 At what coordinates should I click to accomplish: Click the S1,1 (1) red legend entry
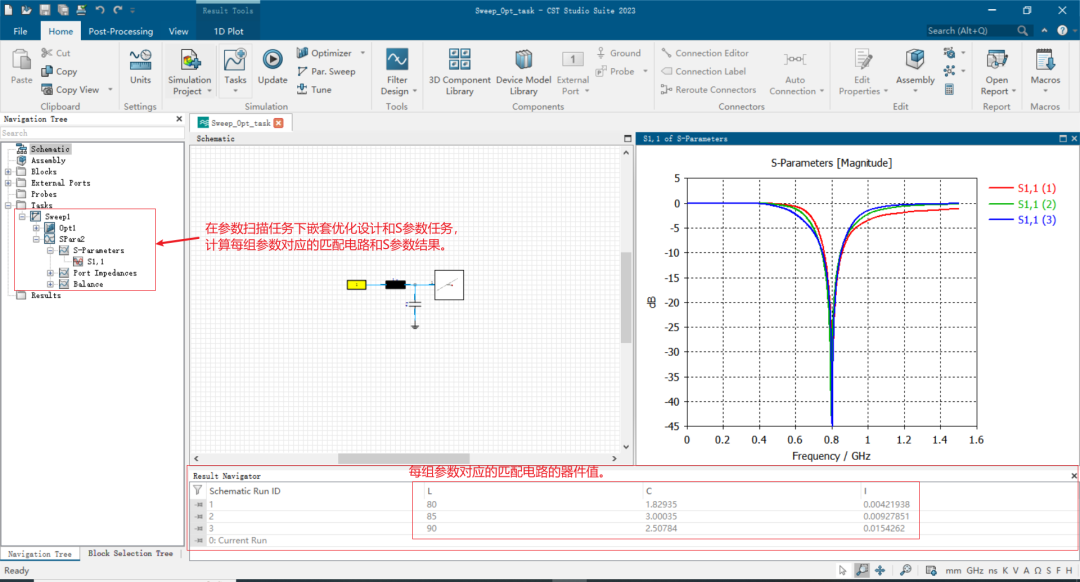(x=1022, y=188)
